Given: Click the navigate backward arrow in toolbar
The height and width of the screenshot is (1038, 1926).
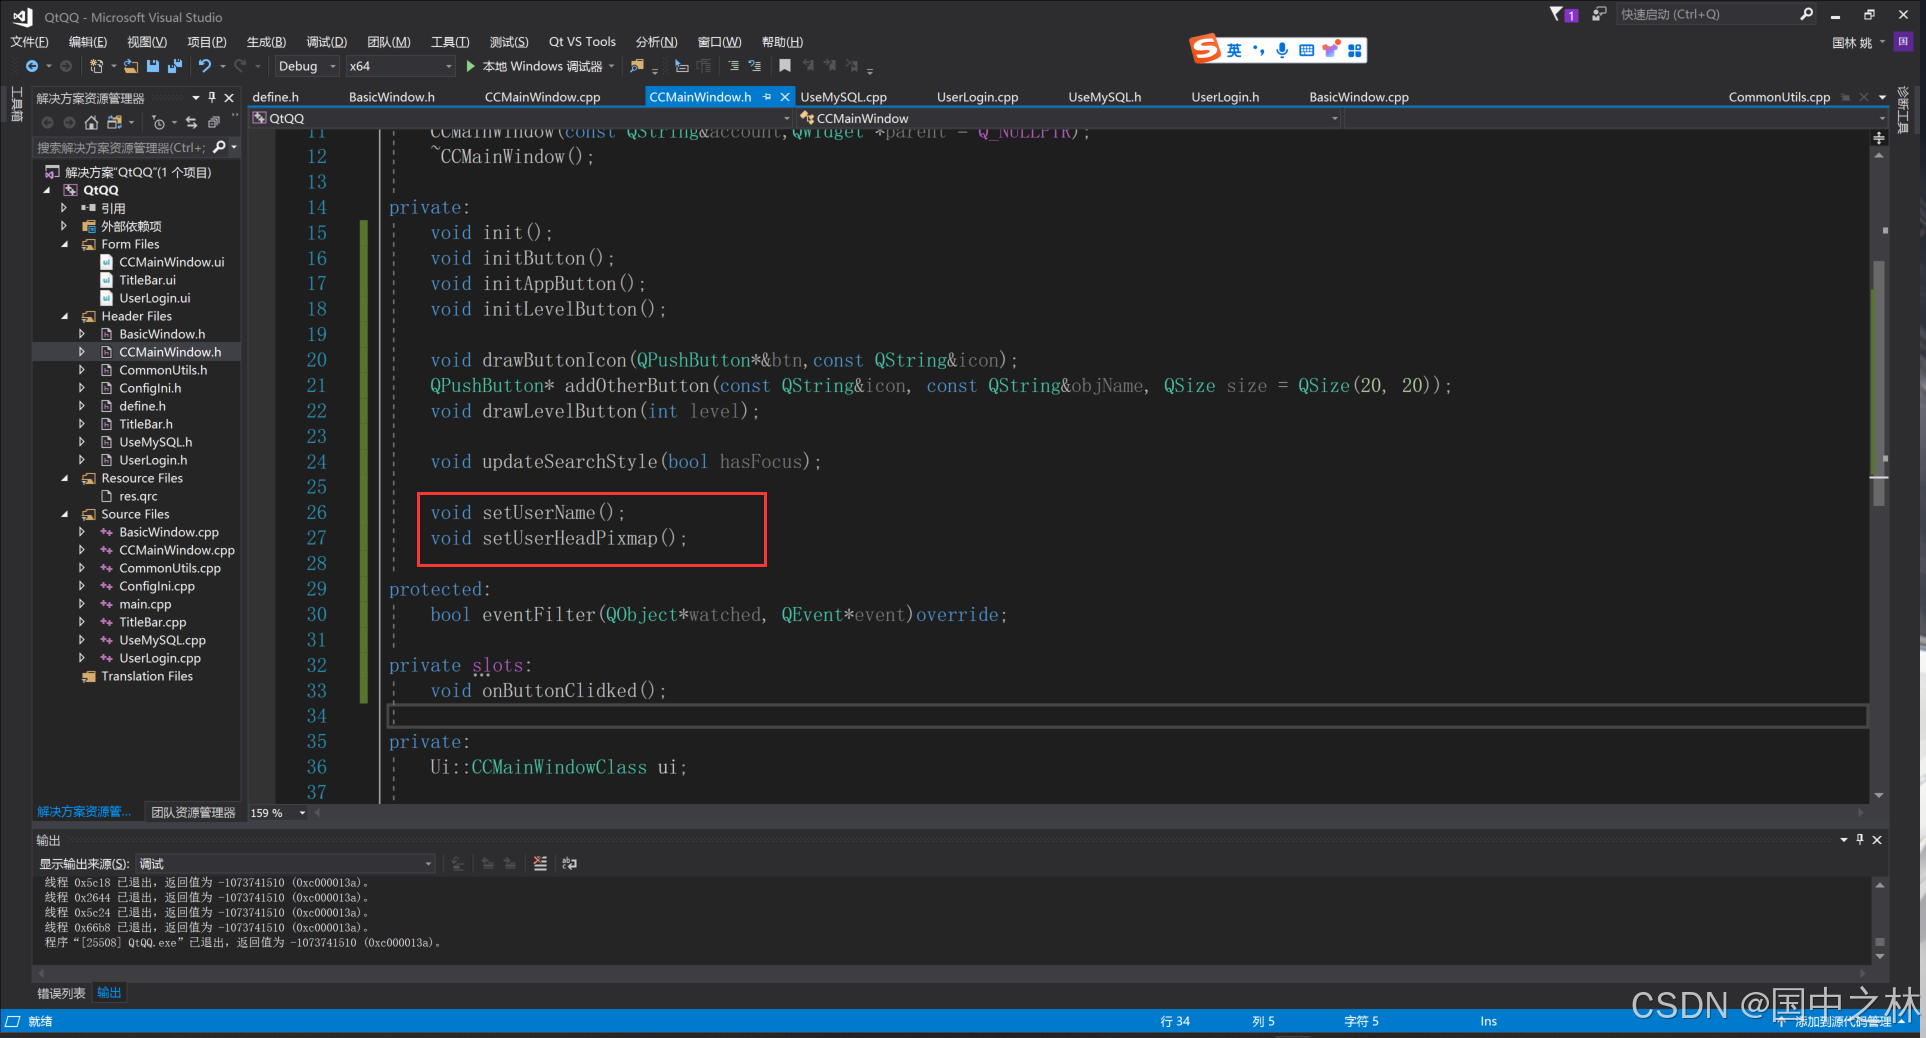Looking at the screenshot, I should click(x=32, y=66).
